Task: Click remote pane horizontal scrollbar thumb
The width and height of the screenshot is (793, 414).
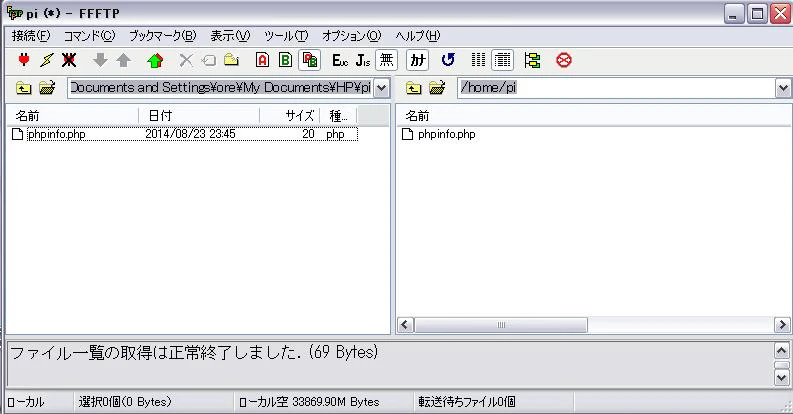Action: [x=501, y=325]
